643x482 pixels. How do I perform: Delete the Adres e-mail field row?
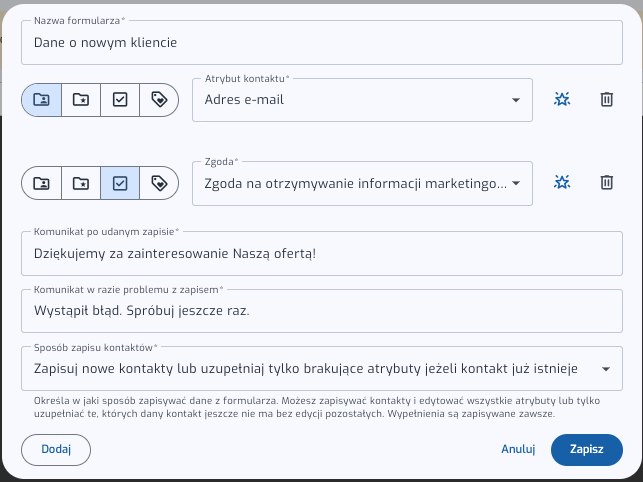[606, 99]
